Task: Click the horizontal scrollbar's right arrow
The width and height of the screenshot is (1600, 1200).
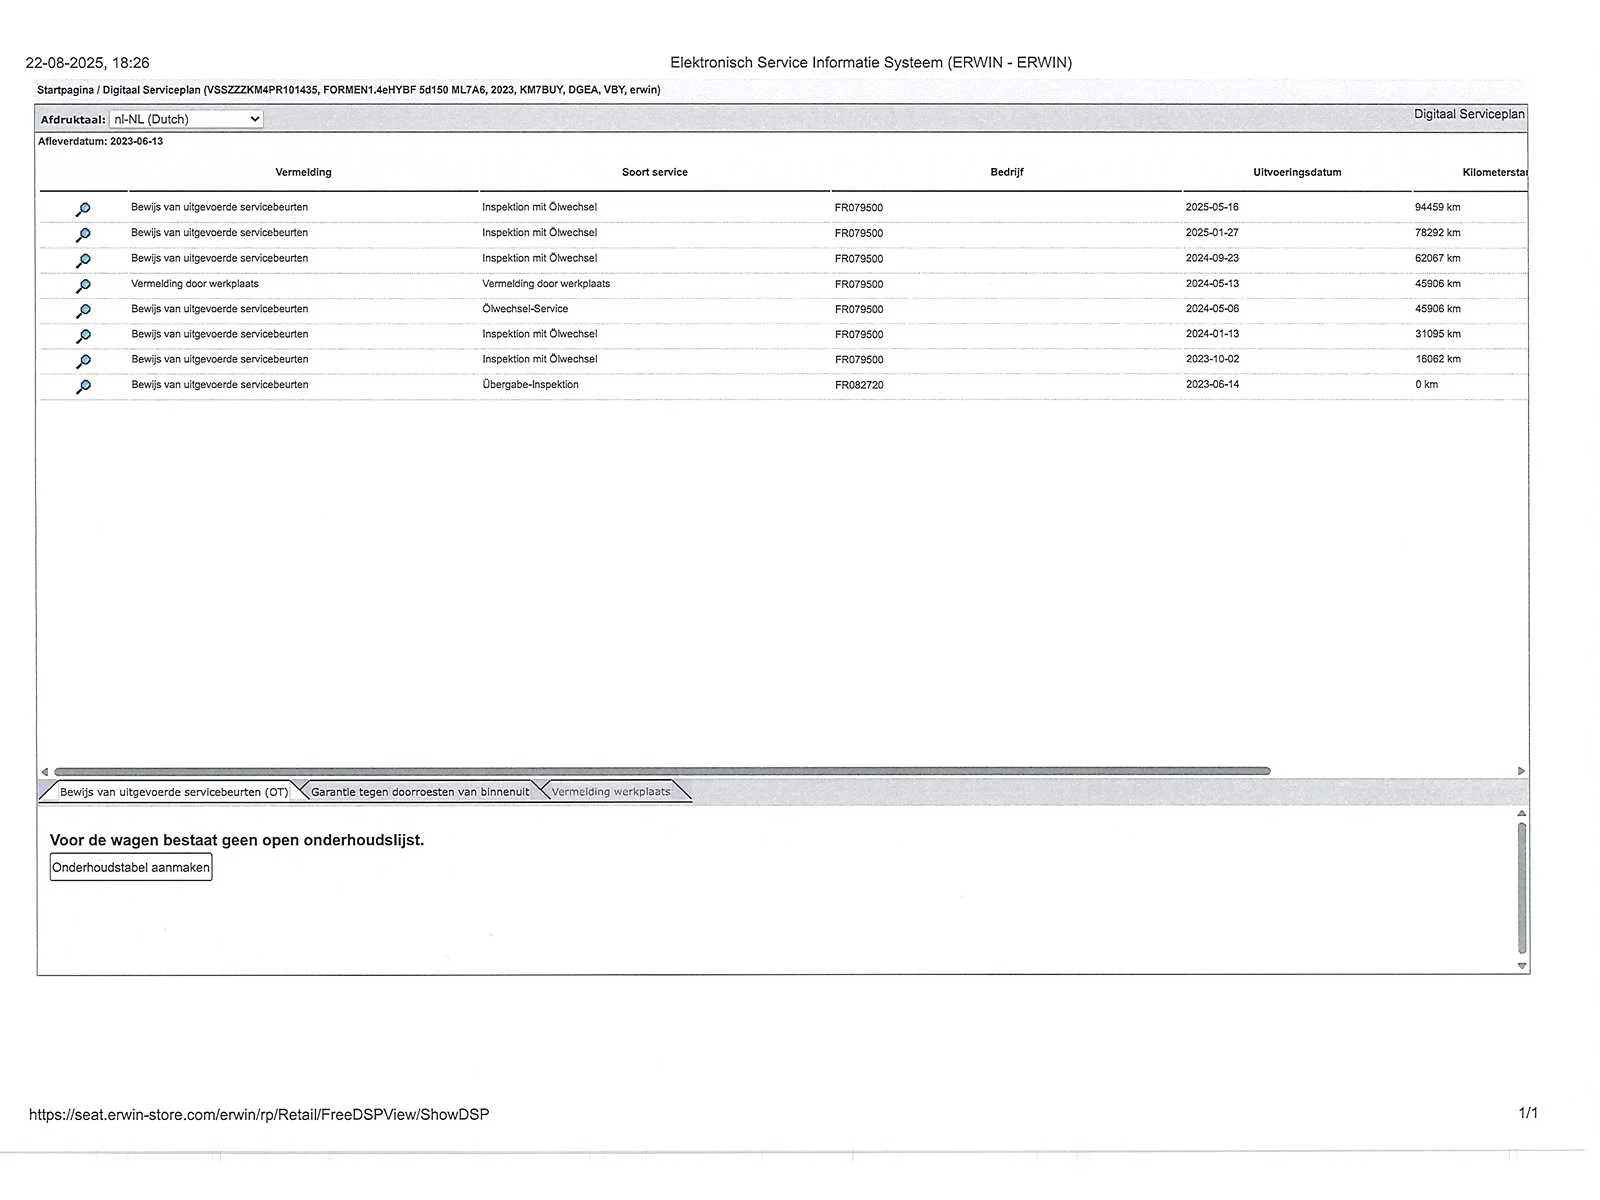Action: [x=1521, y=771]
